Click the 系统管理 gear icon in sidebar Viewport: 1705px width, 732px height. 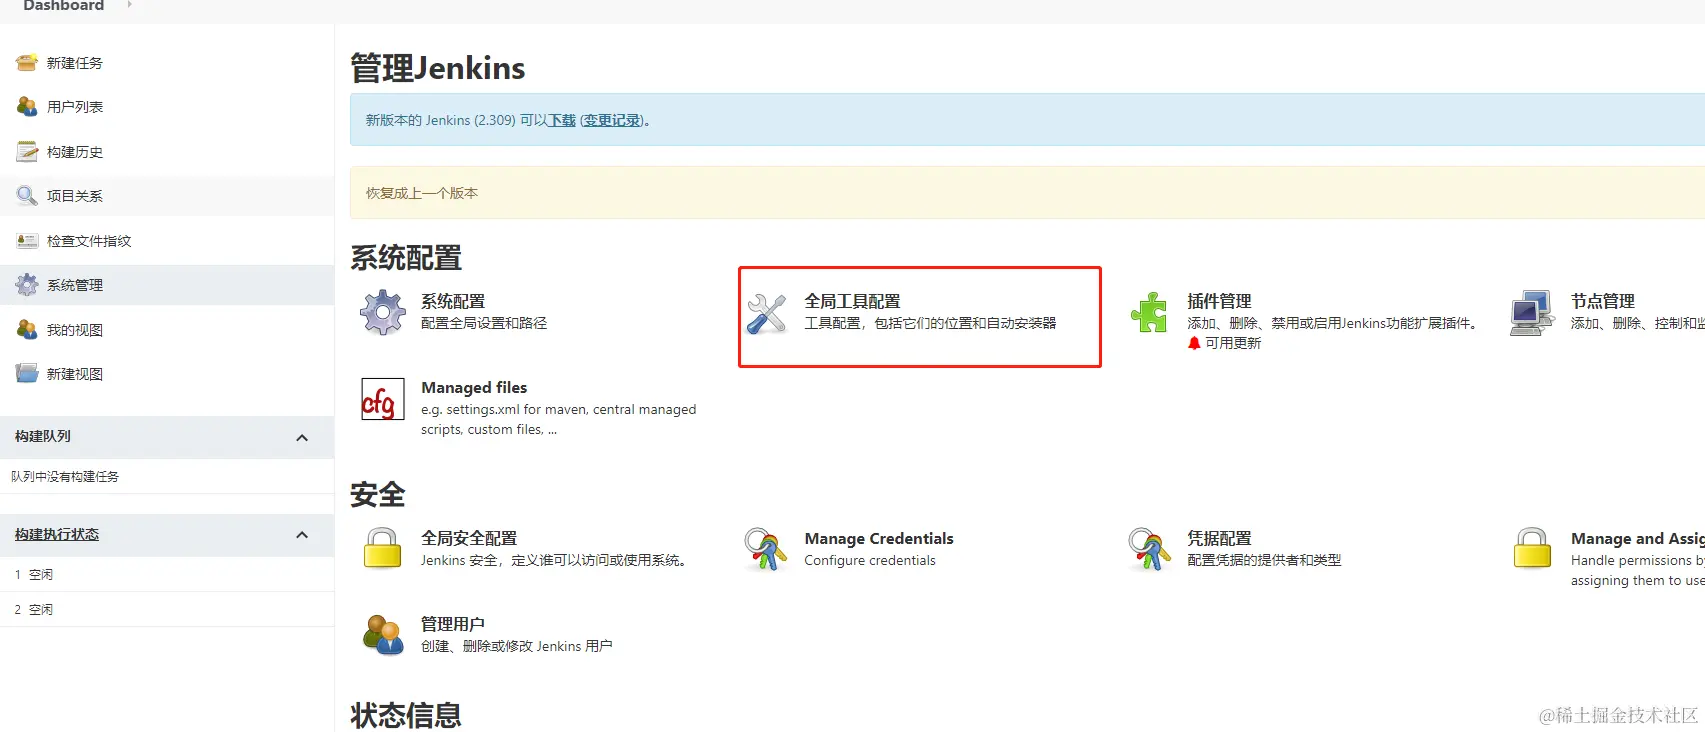click(x=27, y=284)
